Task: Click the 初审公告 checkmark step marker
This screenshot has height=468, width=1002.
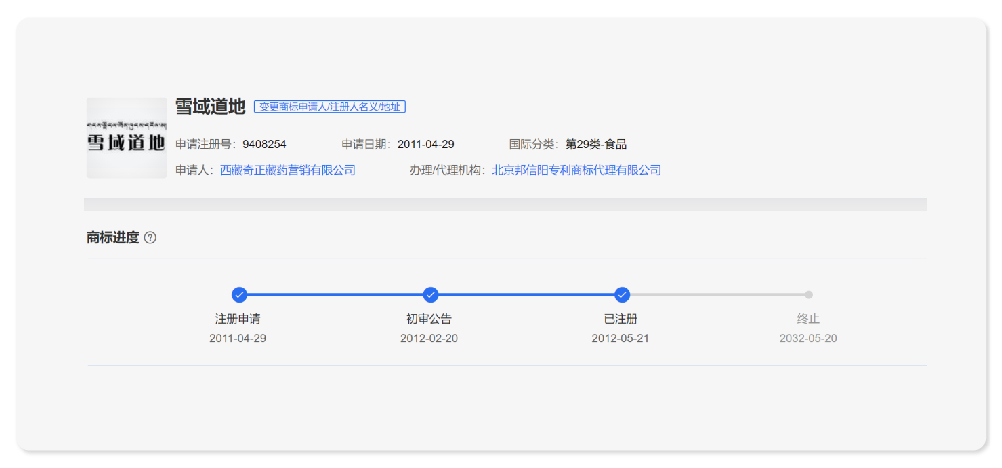Action: click(430, 295)
